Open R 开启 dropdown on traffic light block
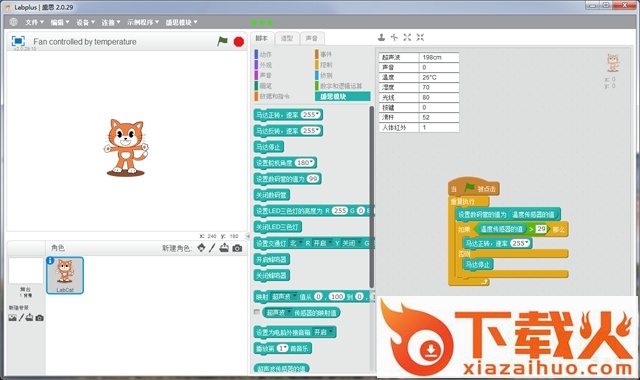 (330, 243)
